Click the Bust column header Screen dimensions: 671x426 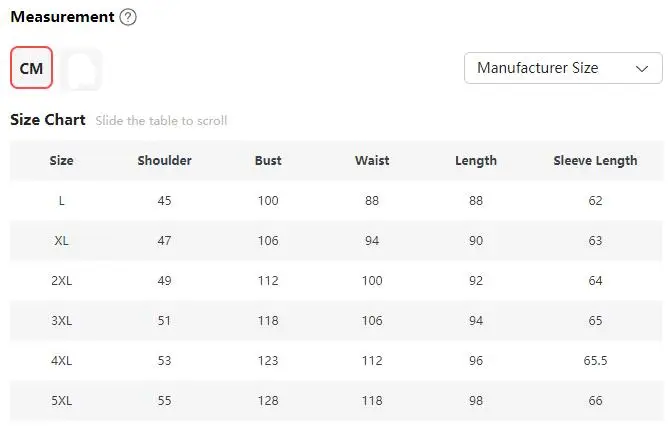click(x=268, y=161)
